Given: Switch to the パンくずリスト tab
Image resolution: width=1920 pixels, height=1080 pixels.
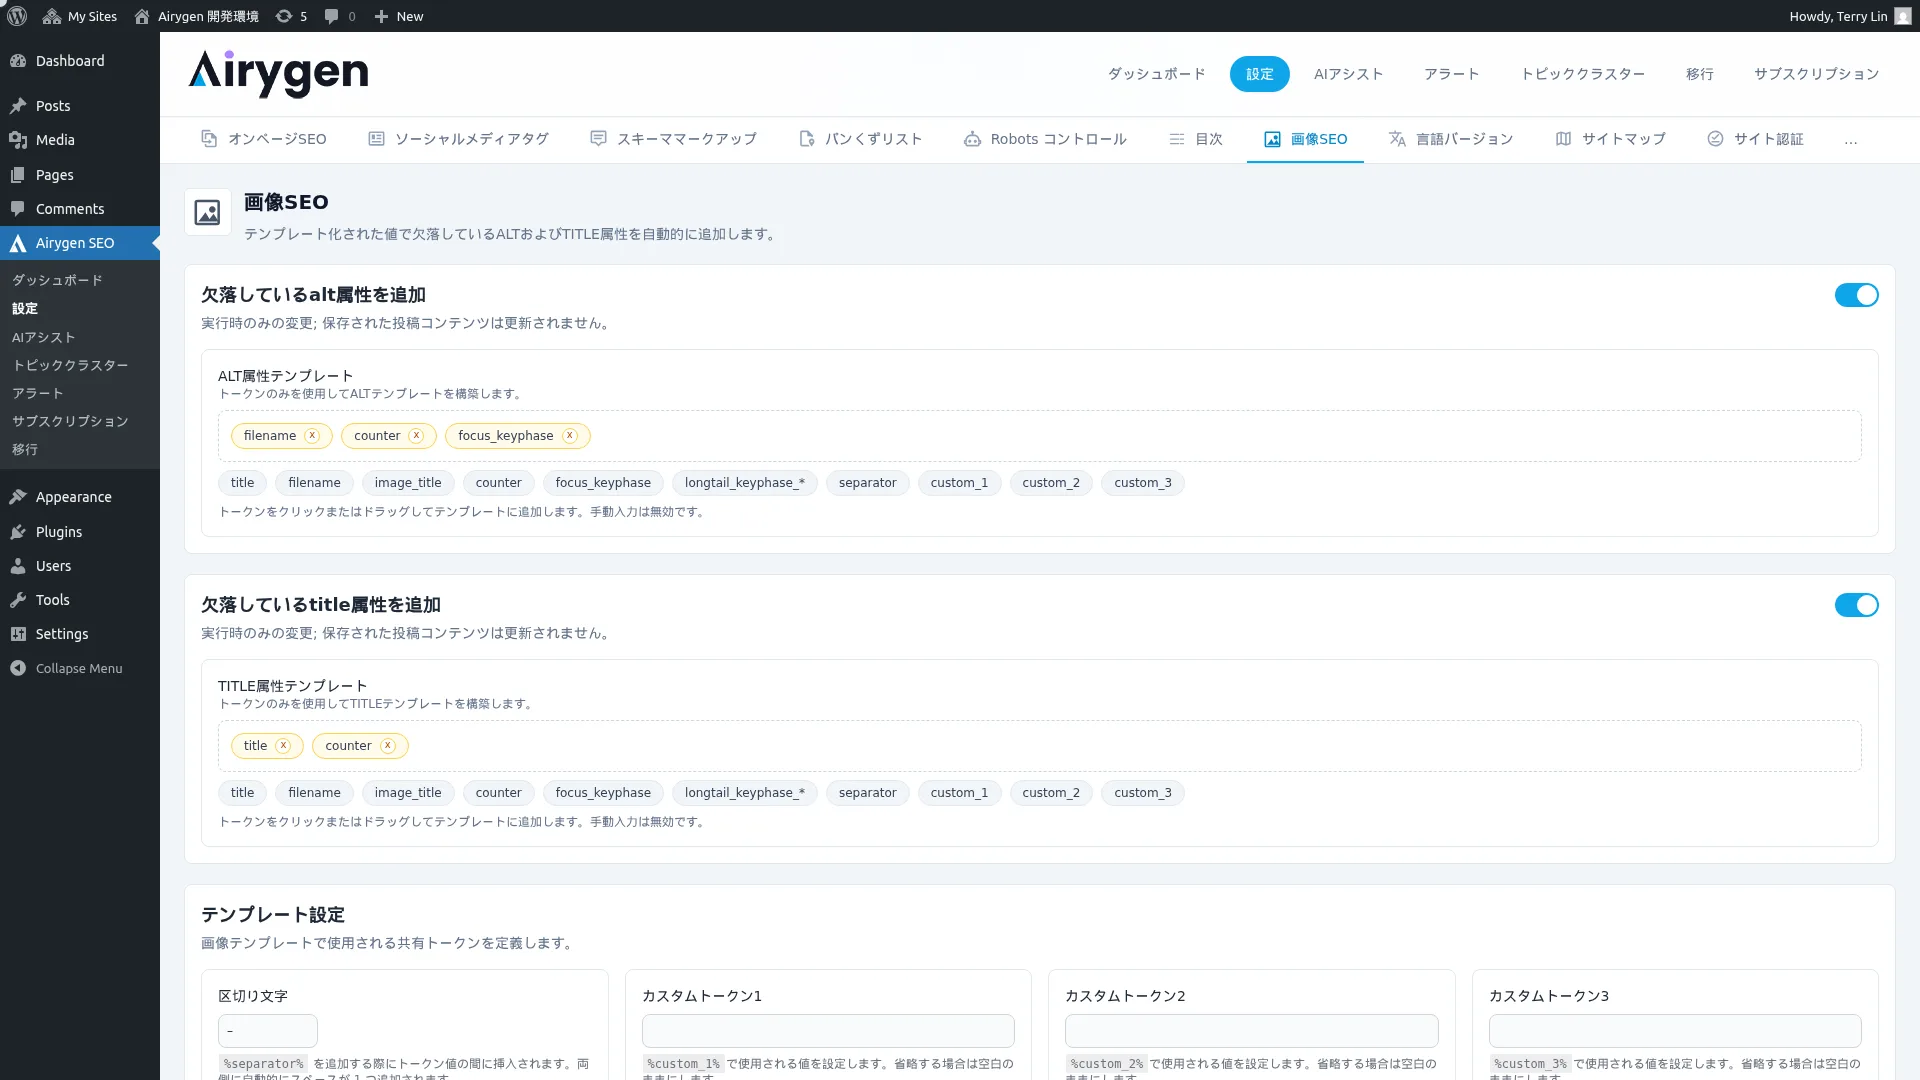Looking at the screenshot, I should coord(861,139).
